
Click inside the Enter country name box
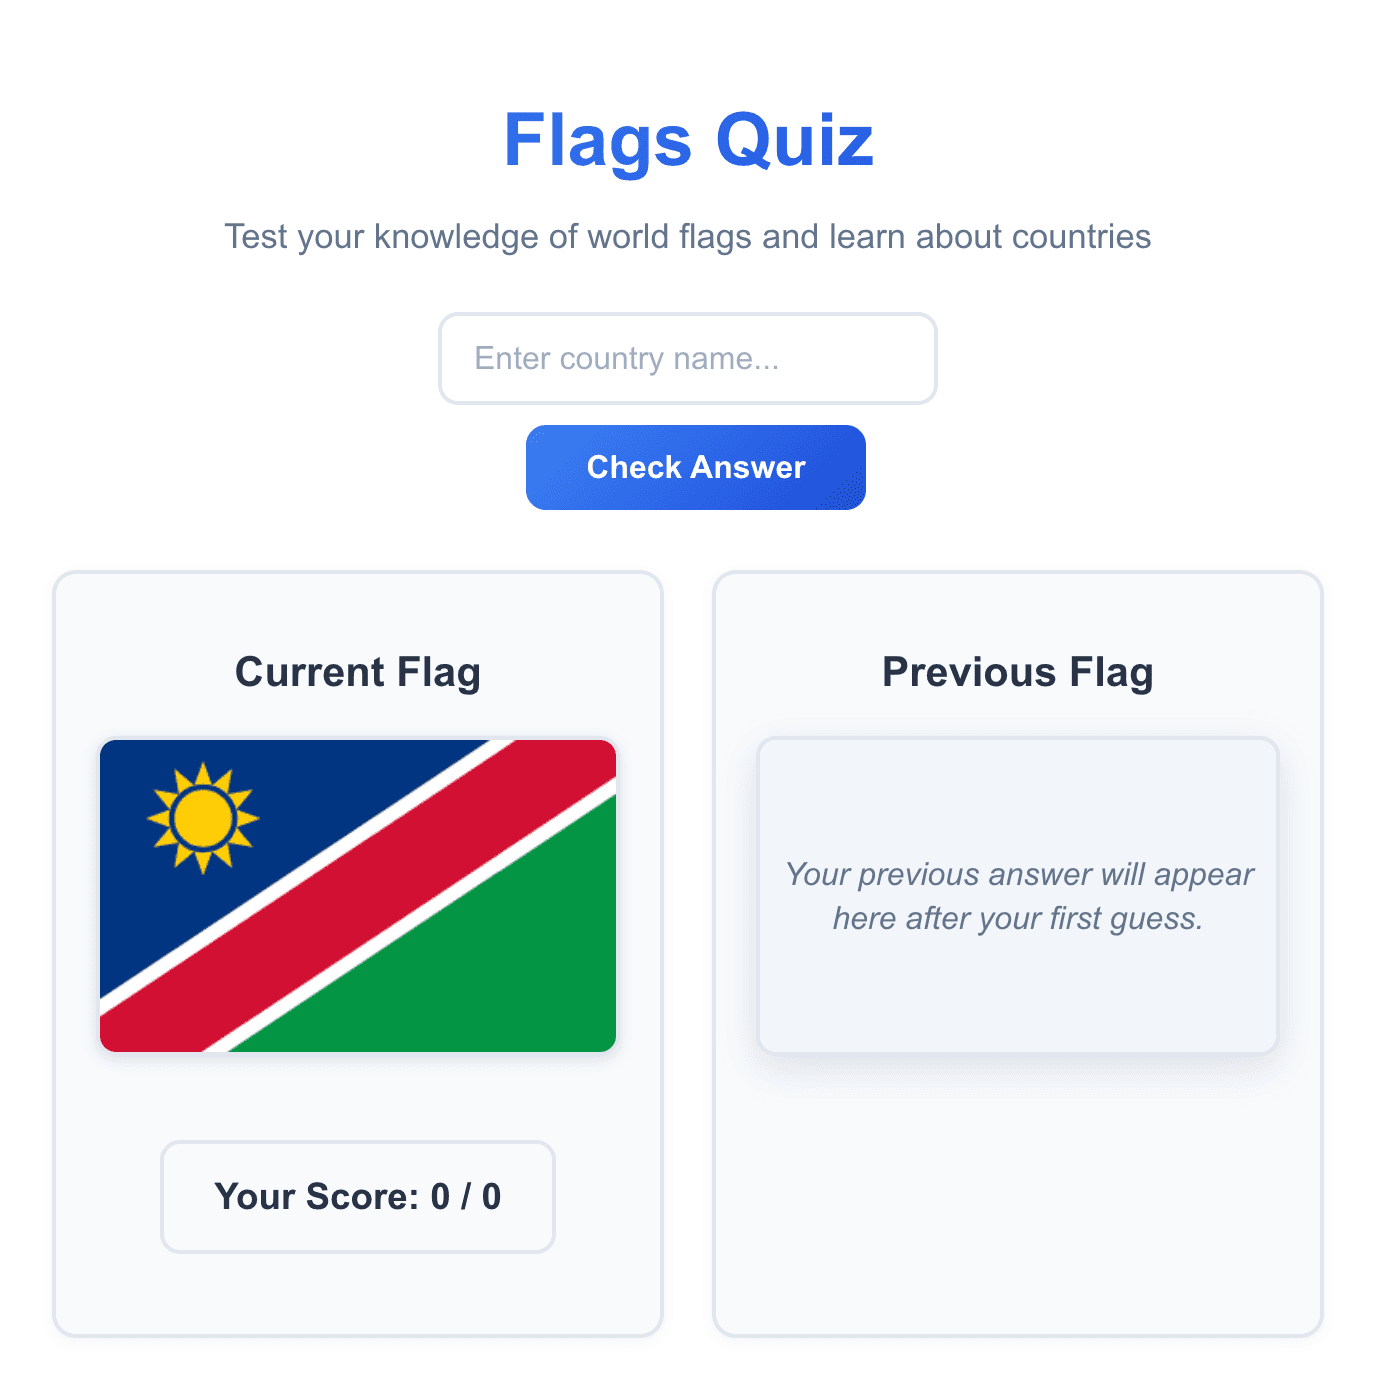coord(687,358)
